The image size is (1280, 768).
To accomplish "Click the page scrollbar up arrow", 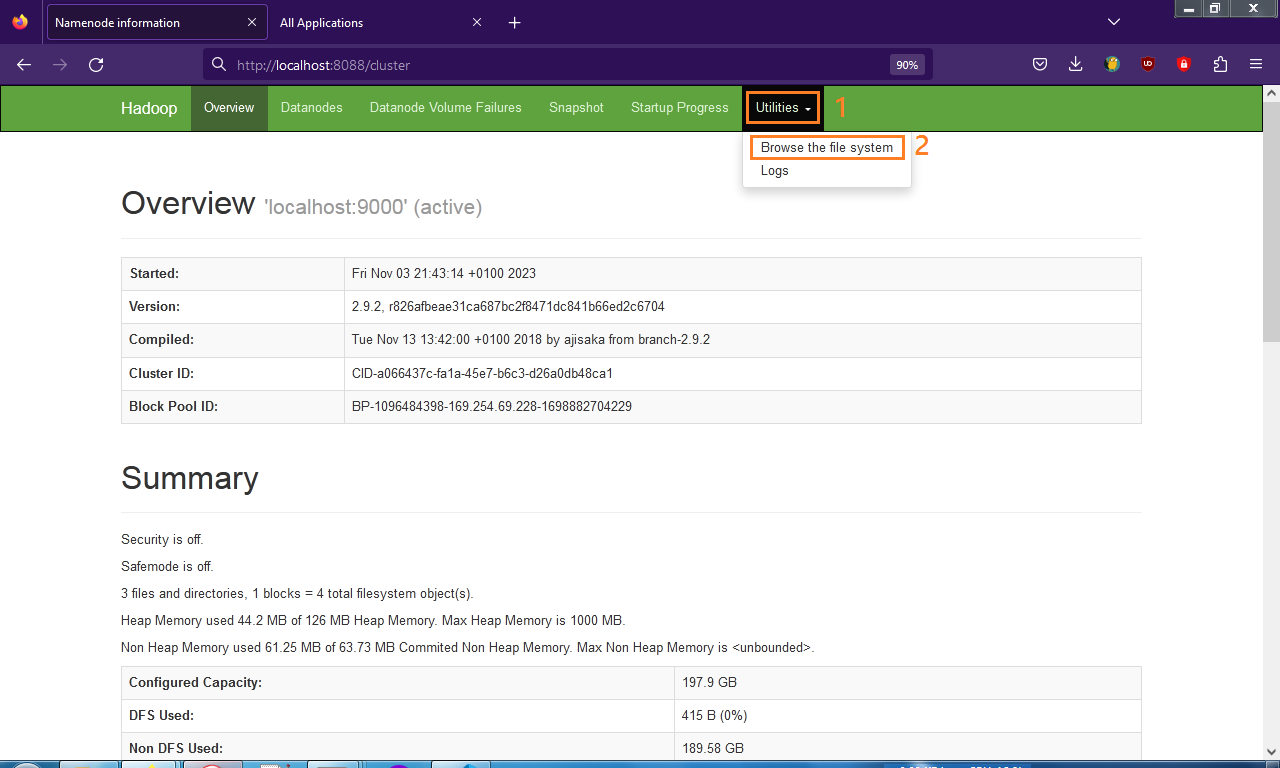I will pos(1271,94).
